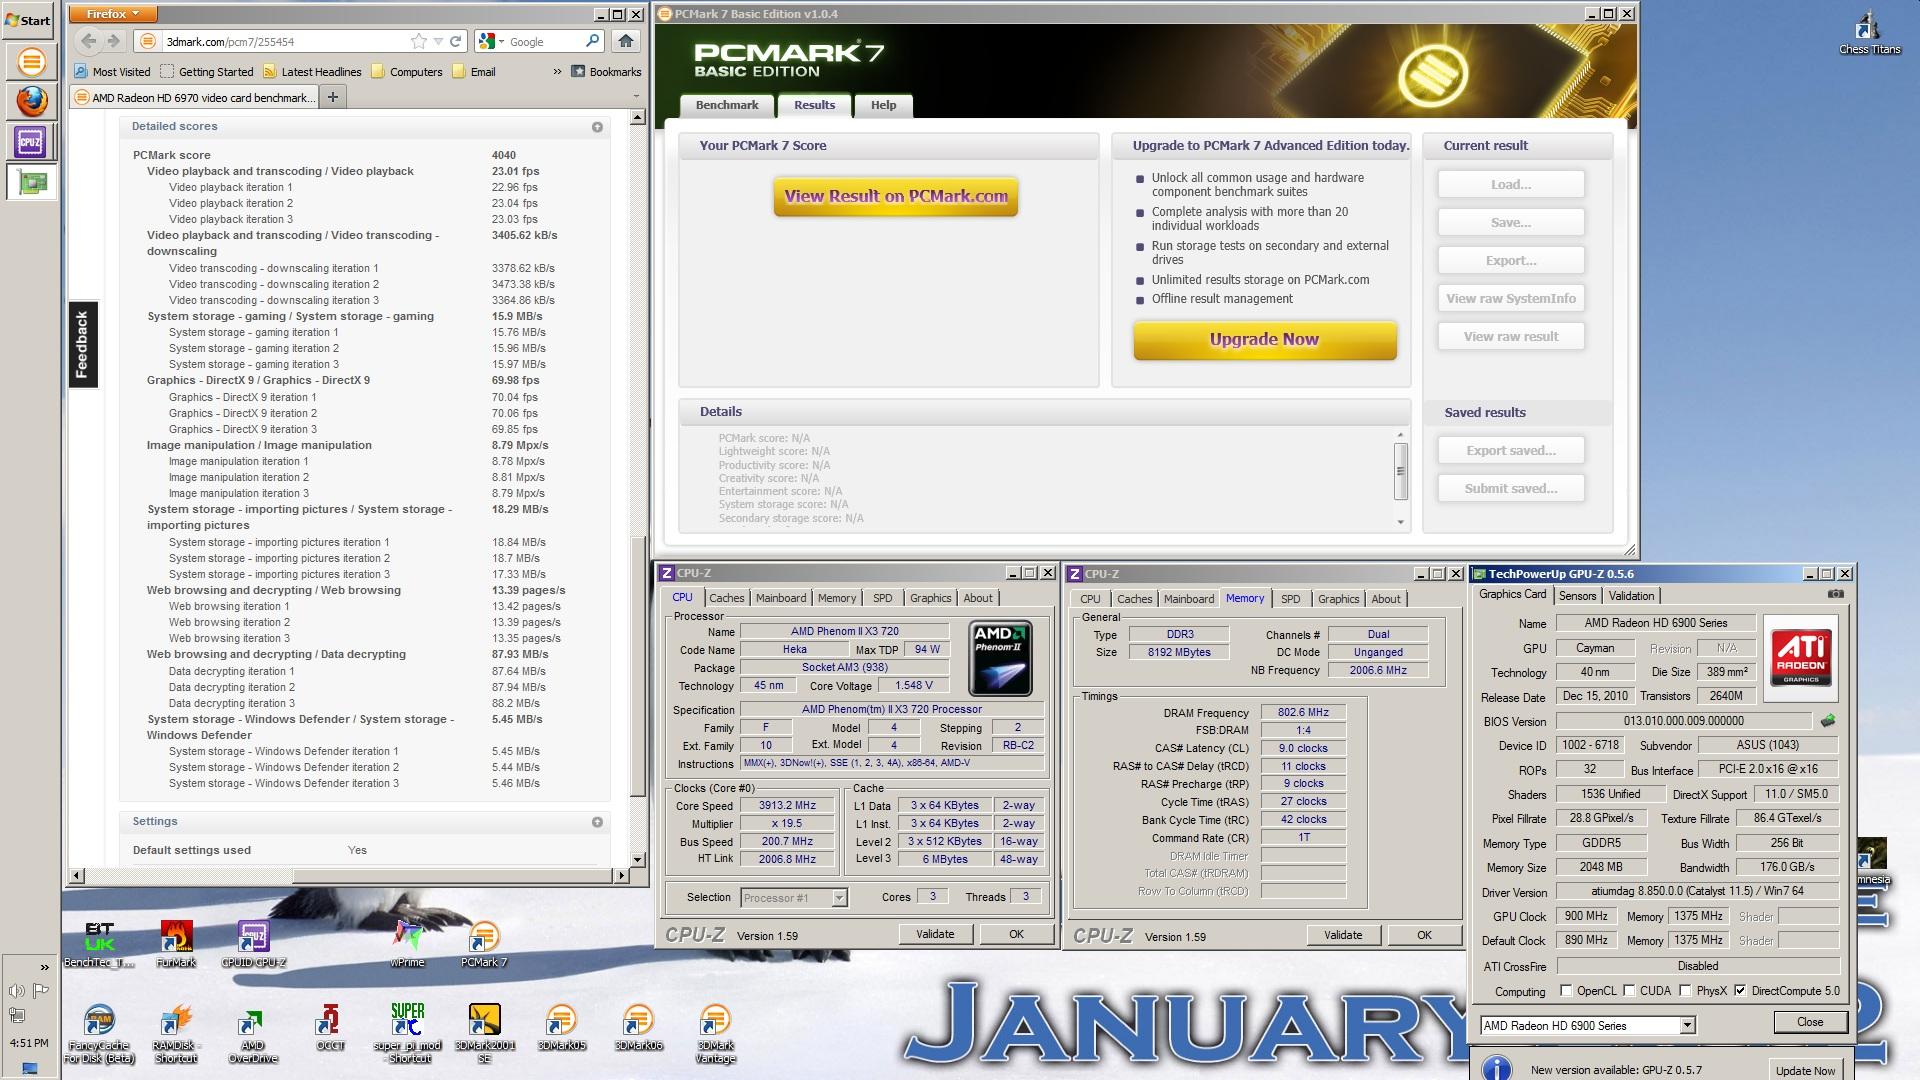Take GPU-Z screenshot with camera icon
The image size is (1920, 1080).
coord(1836,594)
